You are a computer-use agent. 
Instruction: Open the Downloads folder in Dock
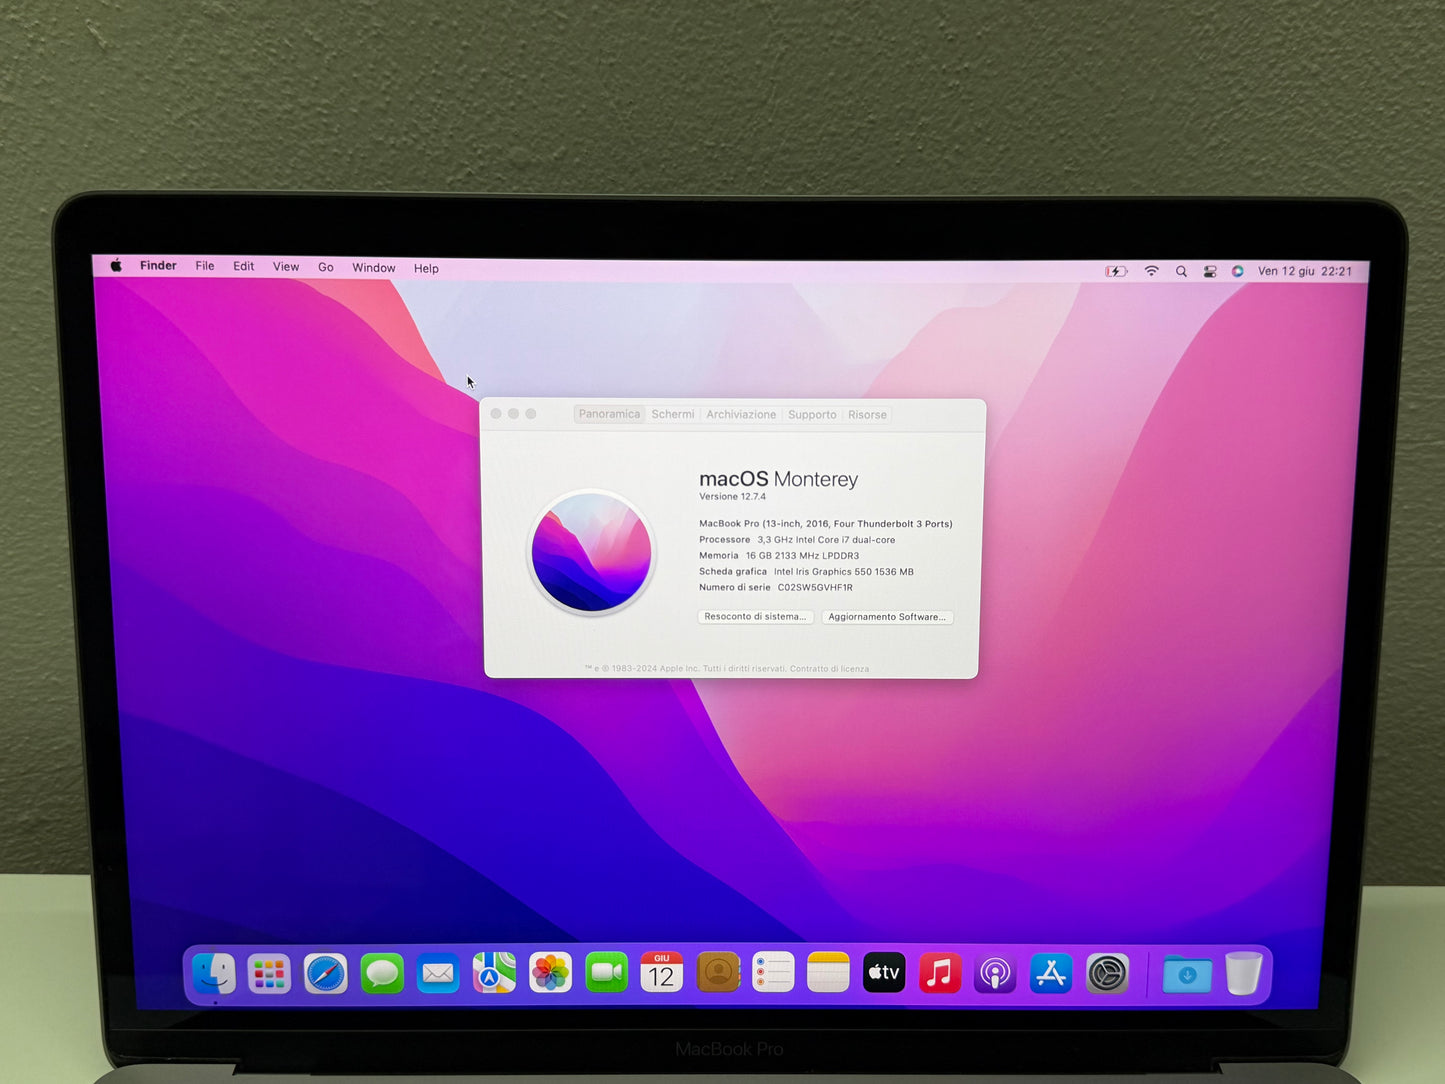(x=1187, y=974)
